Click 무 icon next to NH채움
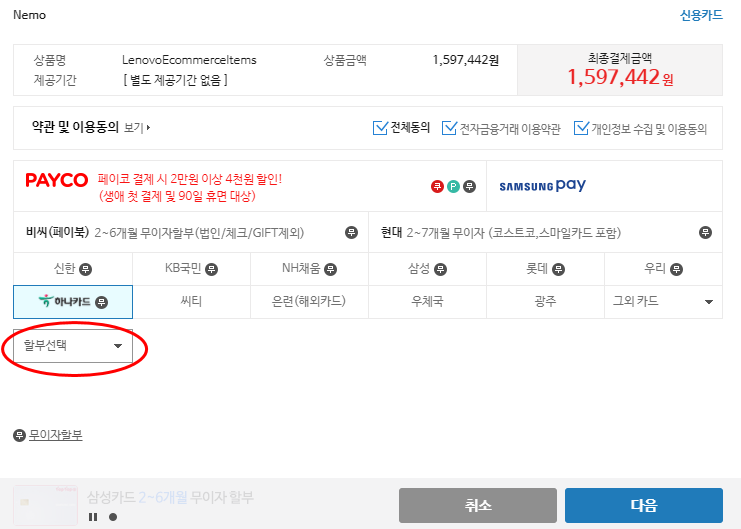The height and width of the screenshot is (529, 741). pyautogui.click(x=330, y=269)
